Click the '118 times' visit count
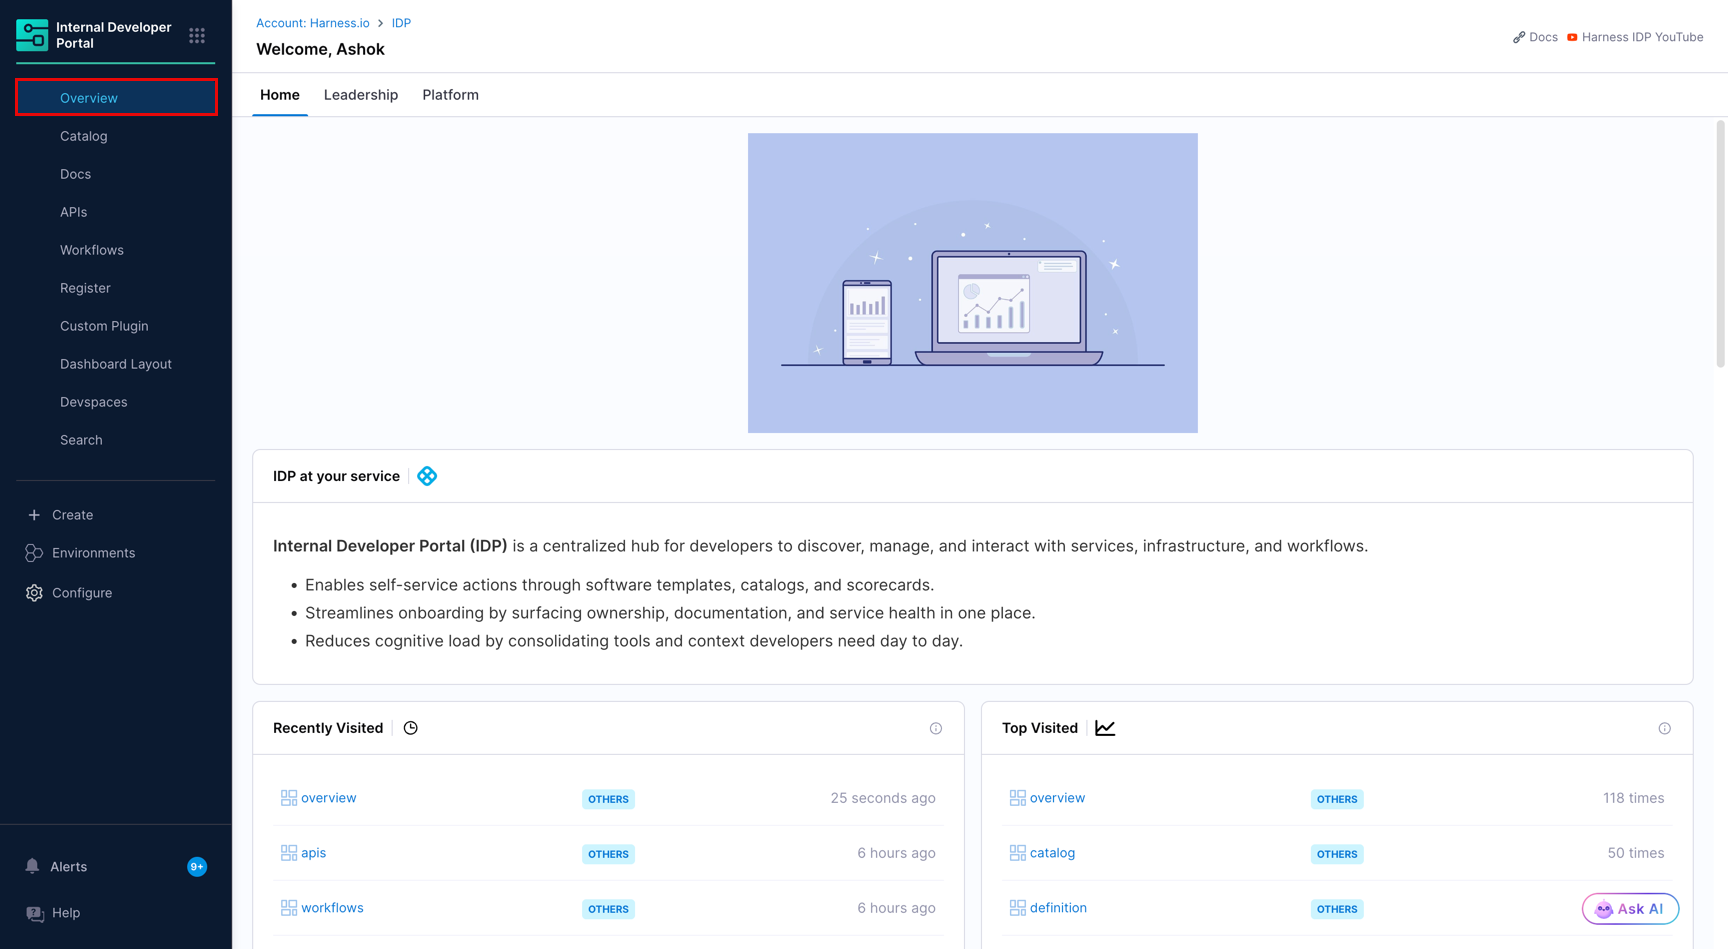1728x949 pixels. (x=1634, y=798)
